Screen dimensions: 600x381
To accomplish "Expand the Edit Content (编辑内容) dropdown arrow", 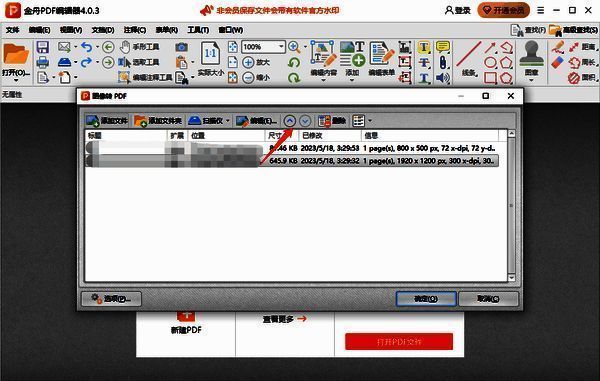I will coord(323,80).
